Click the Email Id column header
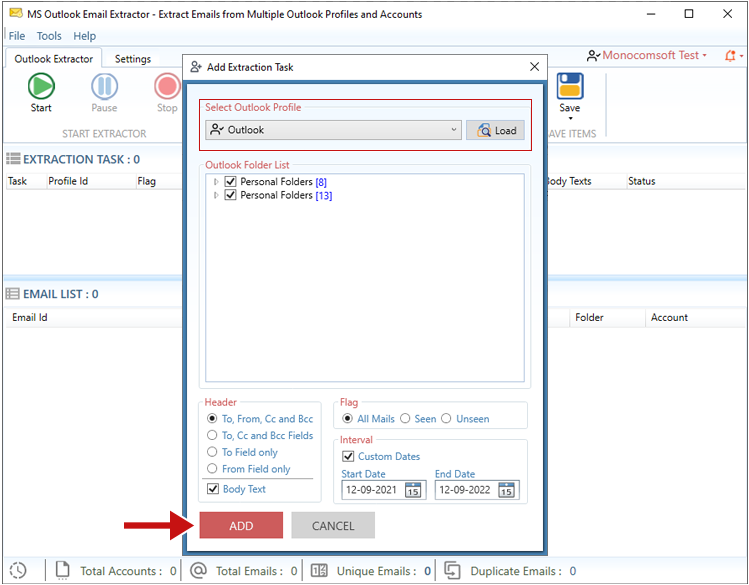749x585 pixels. [x=30, y=317]
